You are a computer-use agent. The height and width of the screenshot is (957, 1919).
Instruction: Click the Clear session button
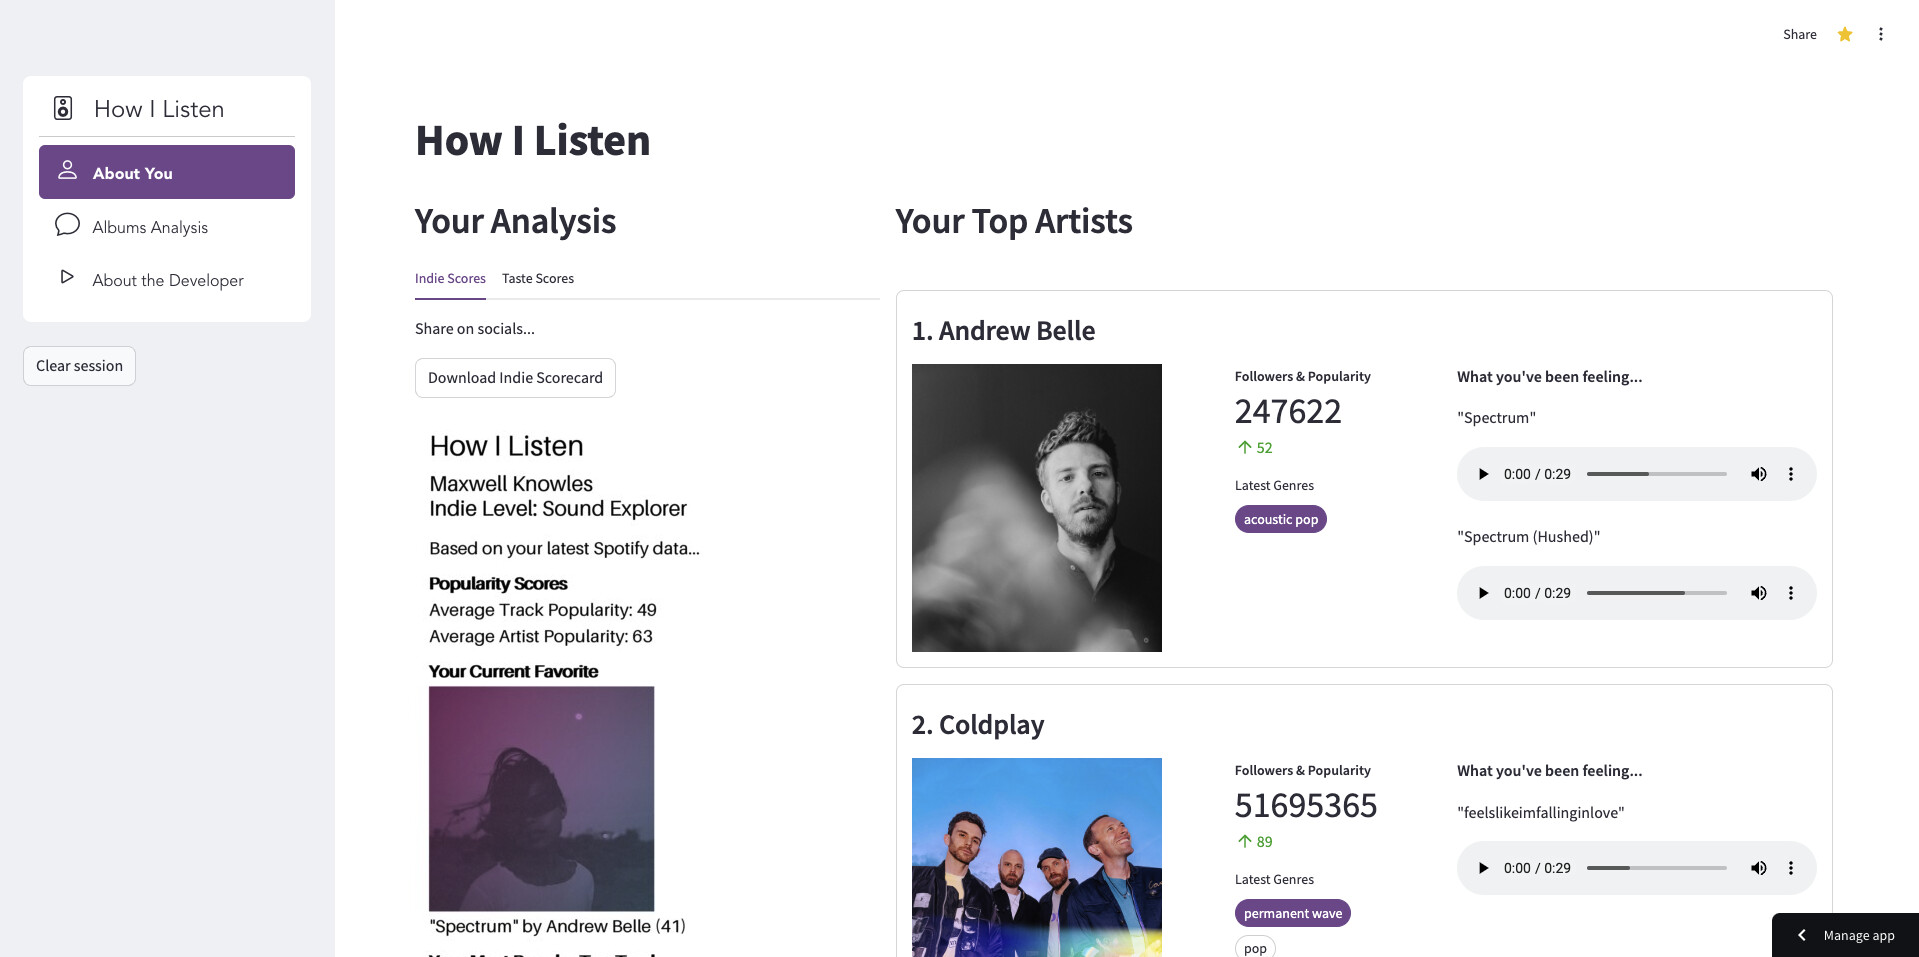(x=79, y=366)
